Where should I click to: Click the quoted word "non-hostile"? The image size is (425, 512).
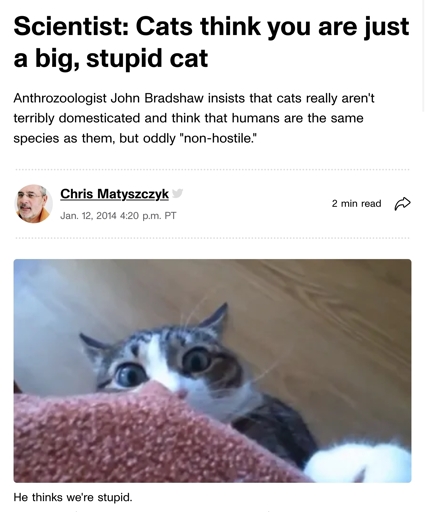click(218, 138)
